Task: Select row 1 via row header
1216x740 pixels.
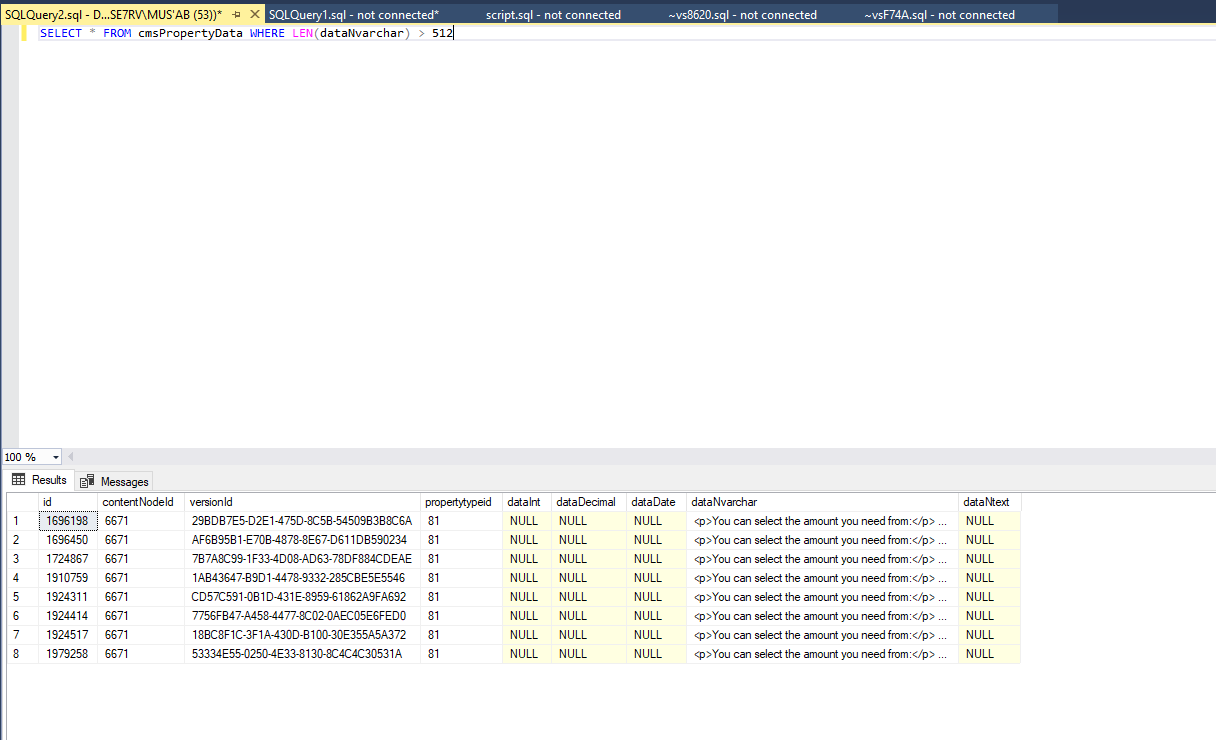Action: tap(22, 521)
